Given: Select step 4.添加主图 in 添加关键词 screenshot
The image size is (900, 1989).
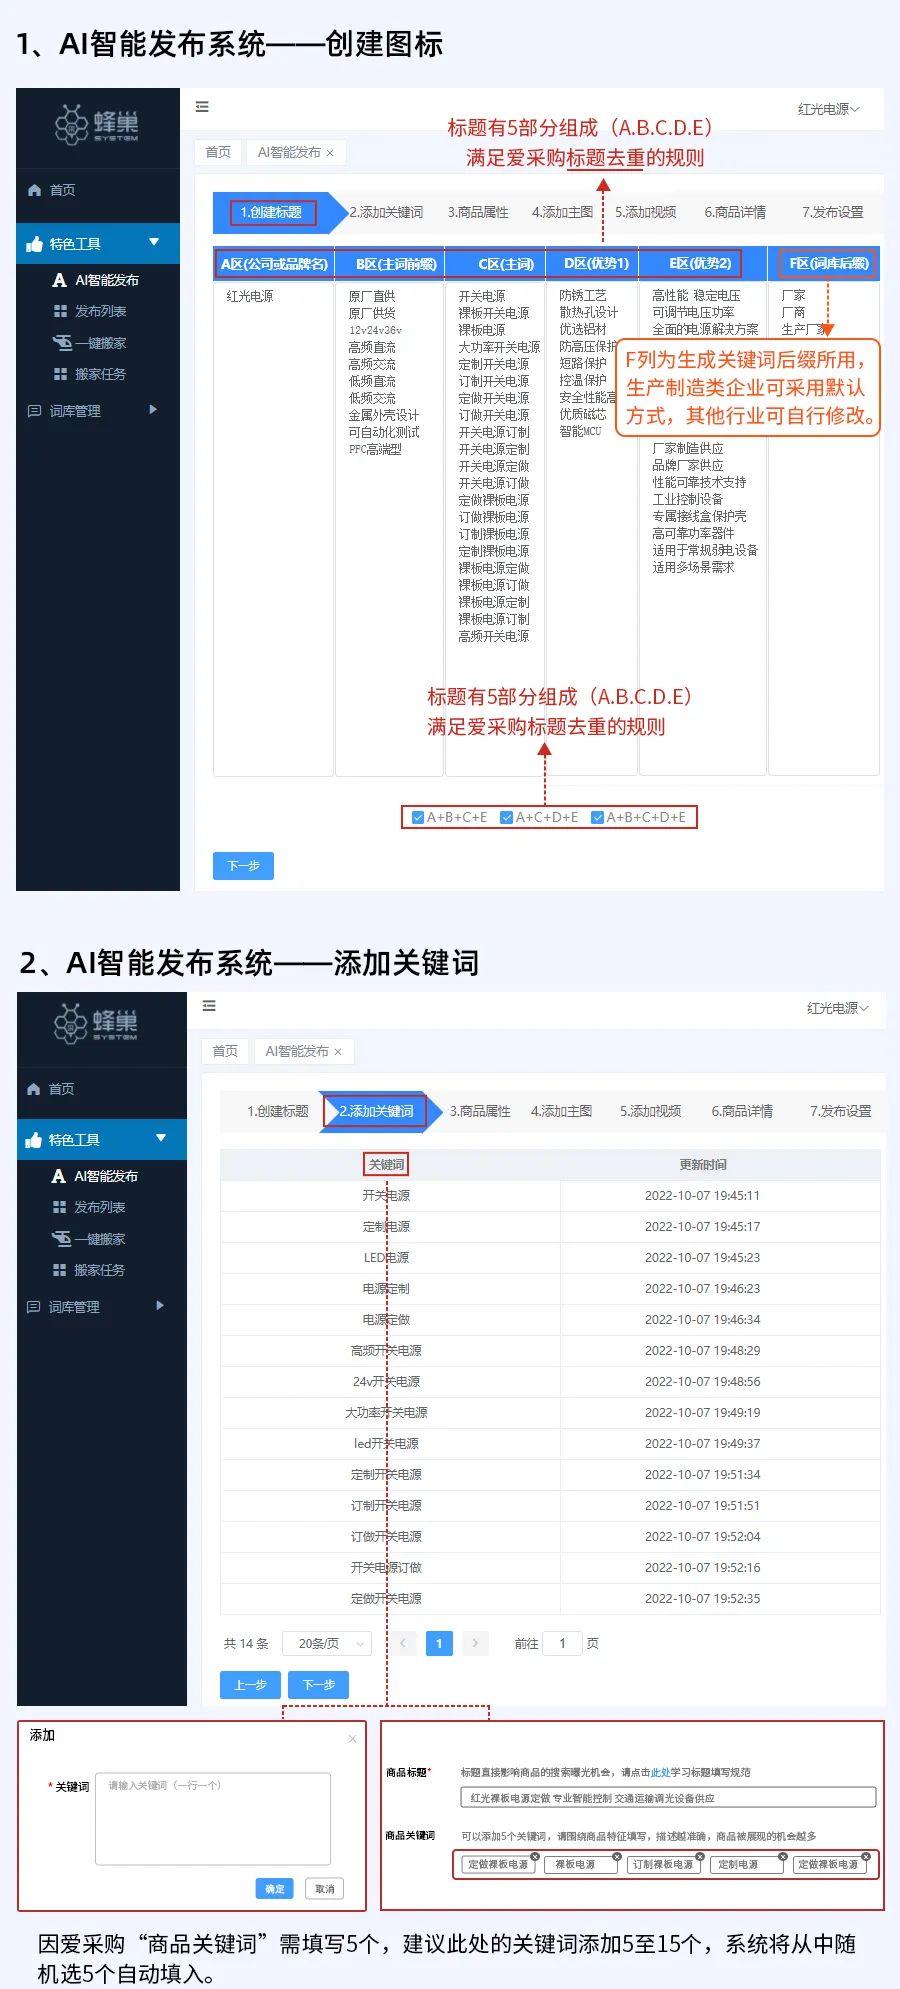Looking at the screenshot, I should point(561,1111).
